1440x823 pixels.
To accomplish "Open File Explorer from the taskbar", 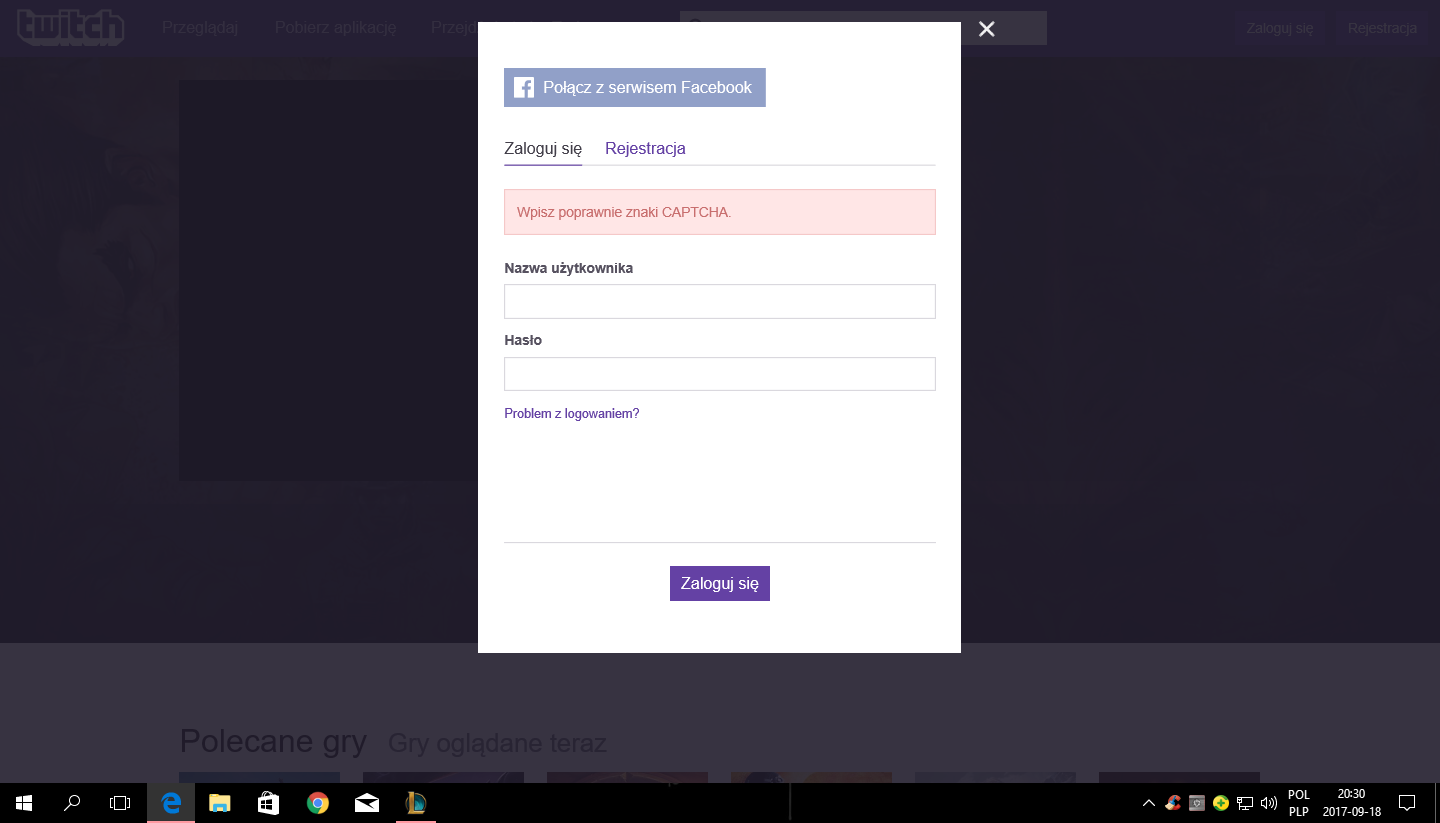I will point(220,803).
